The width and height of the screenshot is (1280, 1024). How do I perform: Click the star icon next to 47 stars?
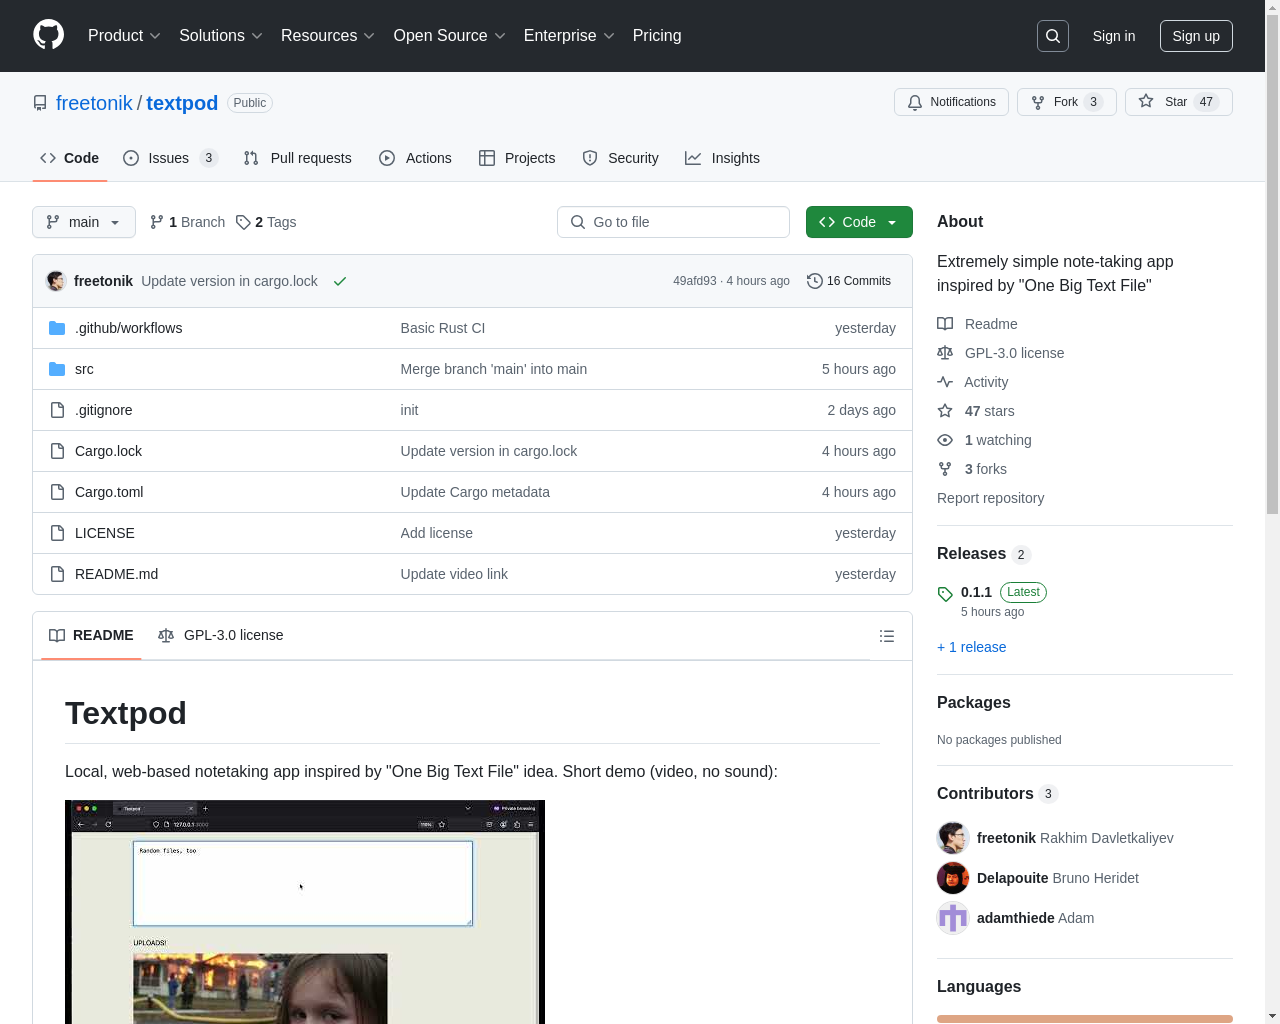click(945, 411)
